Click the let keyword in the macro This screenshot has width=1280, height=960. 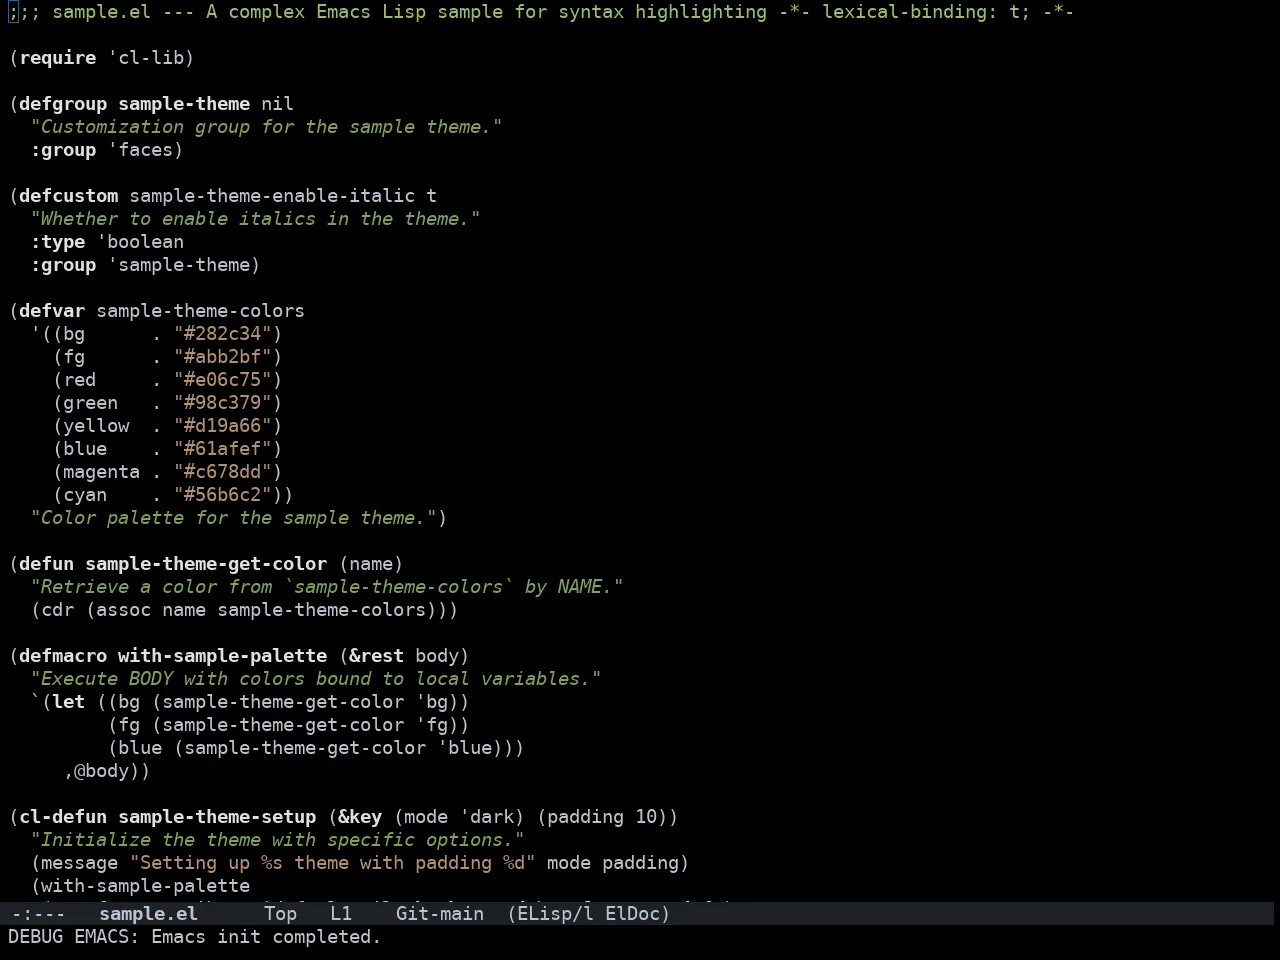69,702
